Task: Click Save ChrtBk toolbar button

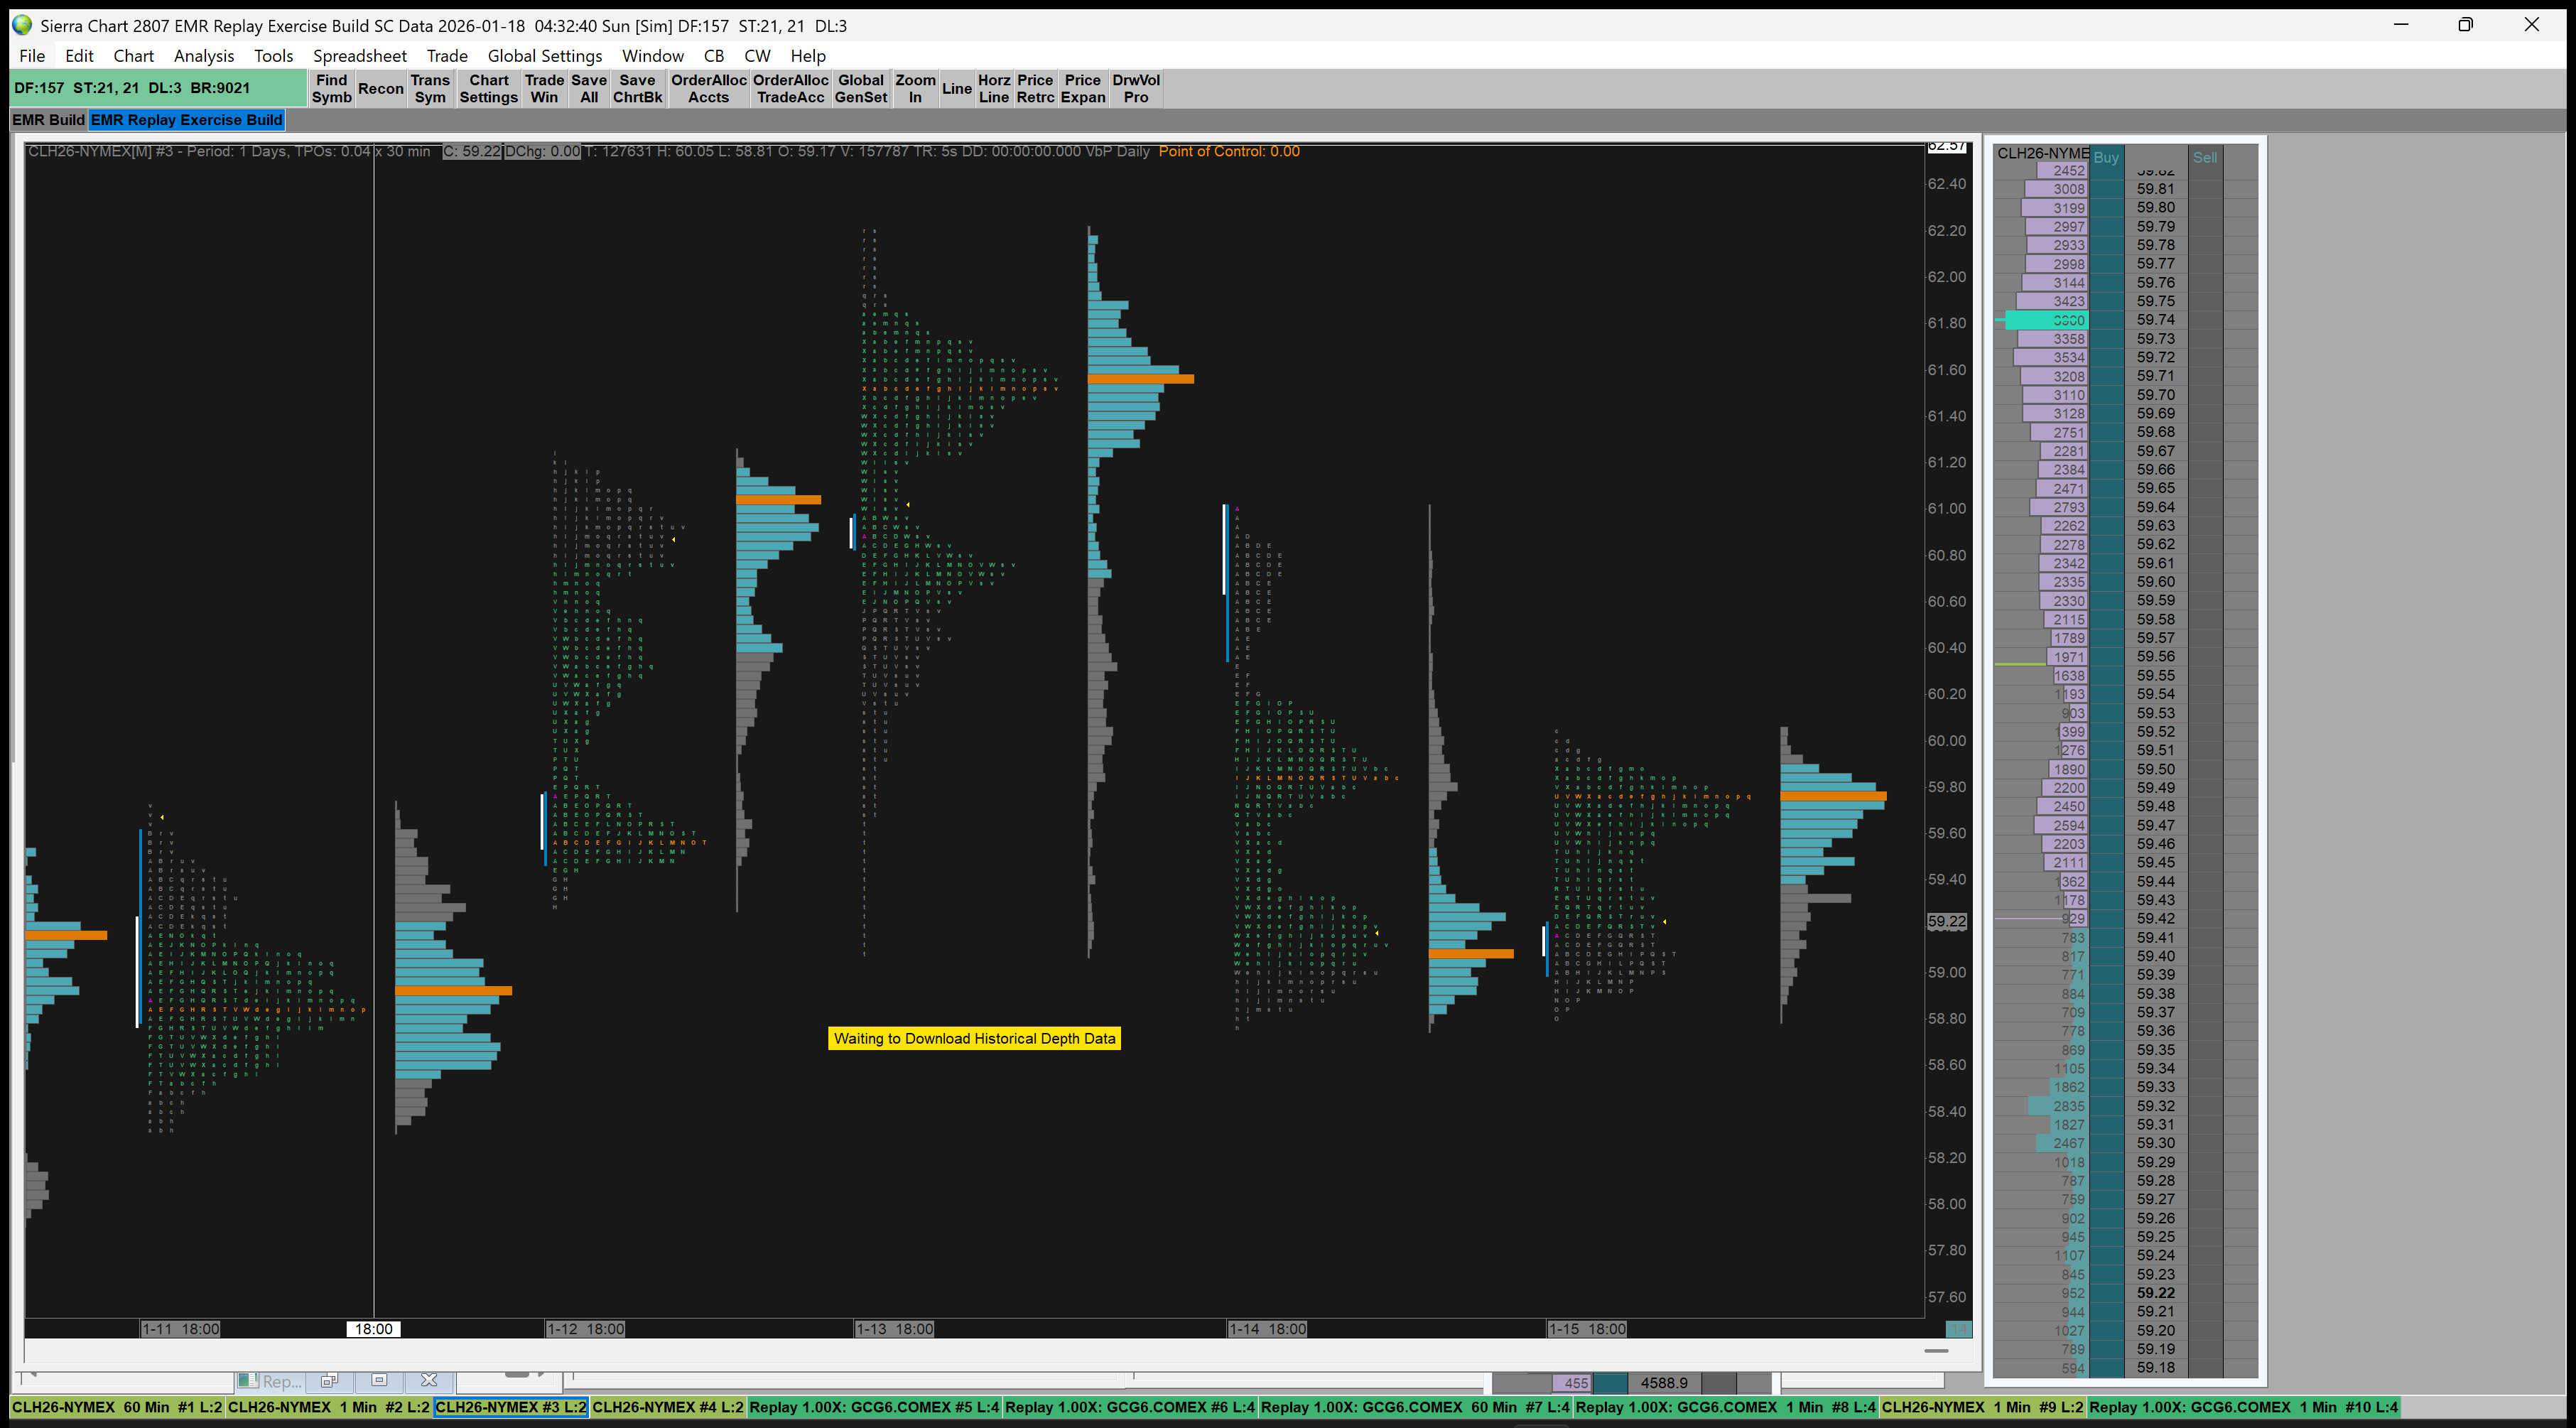Action: click(x=637, y=88)
